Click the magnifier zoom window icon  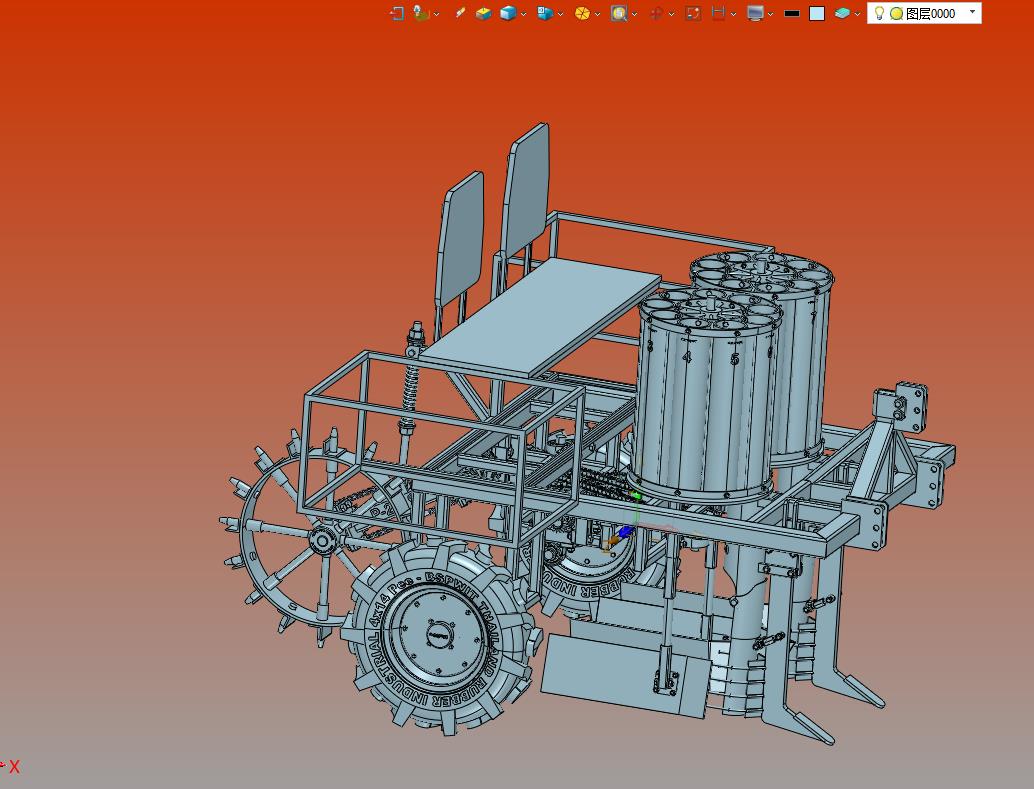click(x=619, y=13)
